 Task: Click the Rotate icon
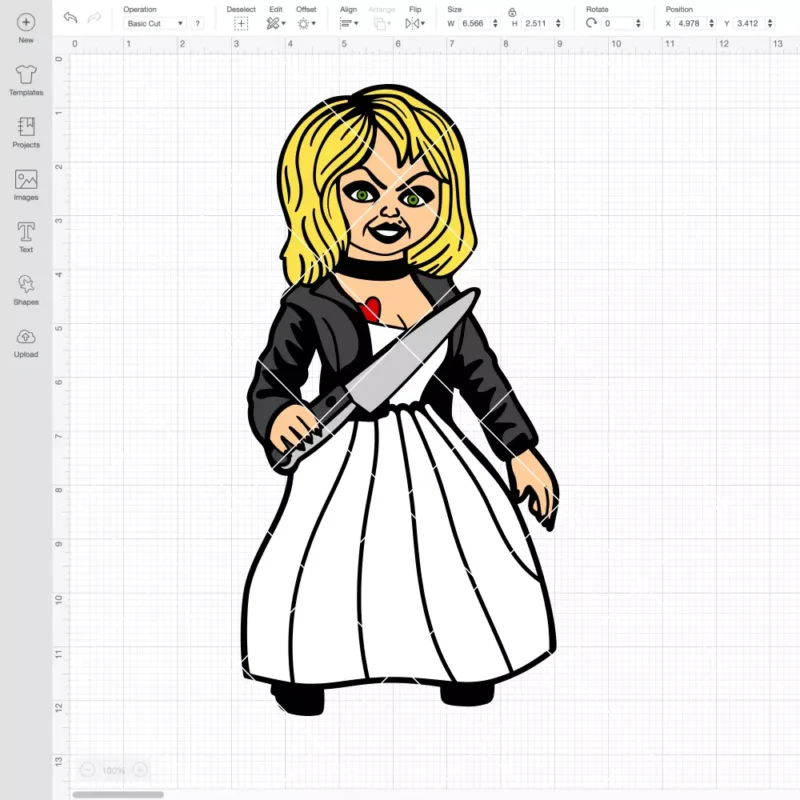(x=591, y=23)
